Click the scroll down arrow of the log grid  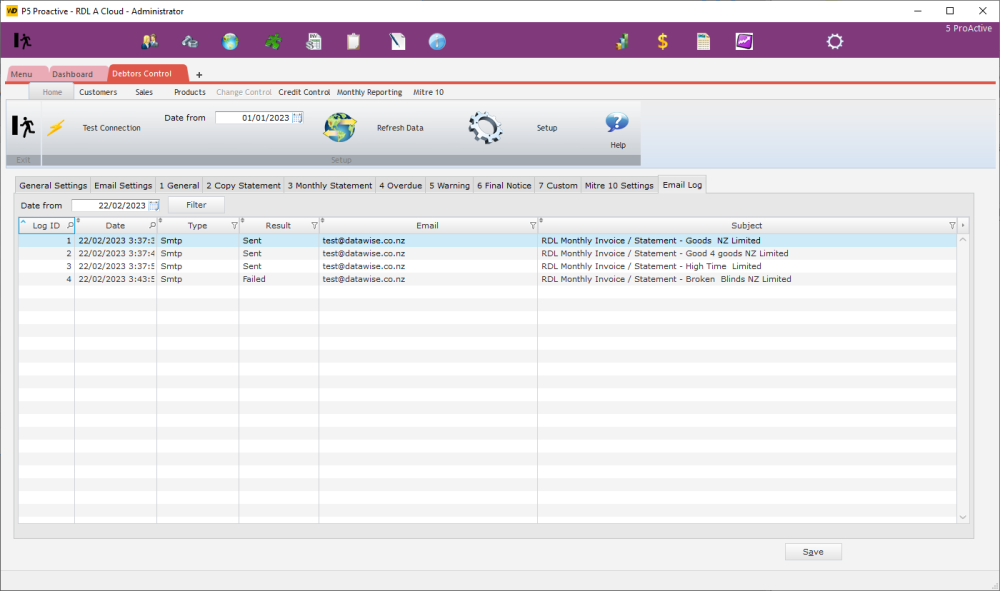(x=963, y=517)
